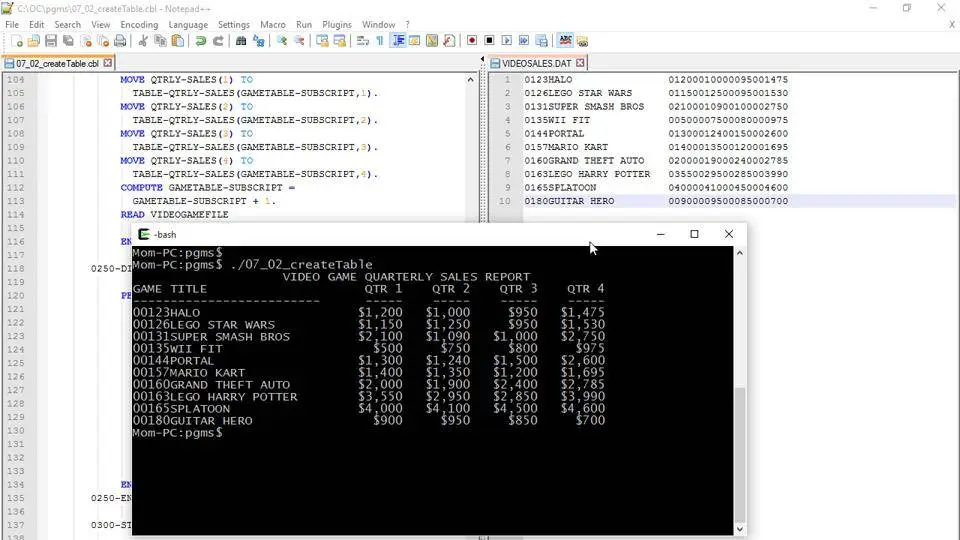
Task: Click the Copy toolbar icon
Action: coord(160,41)
